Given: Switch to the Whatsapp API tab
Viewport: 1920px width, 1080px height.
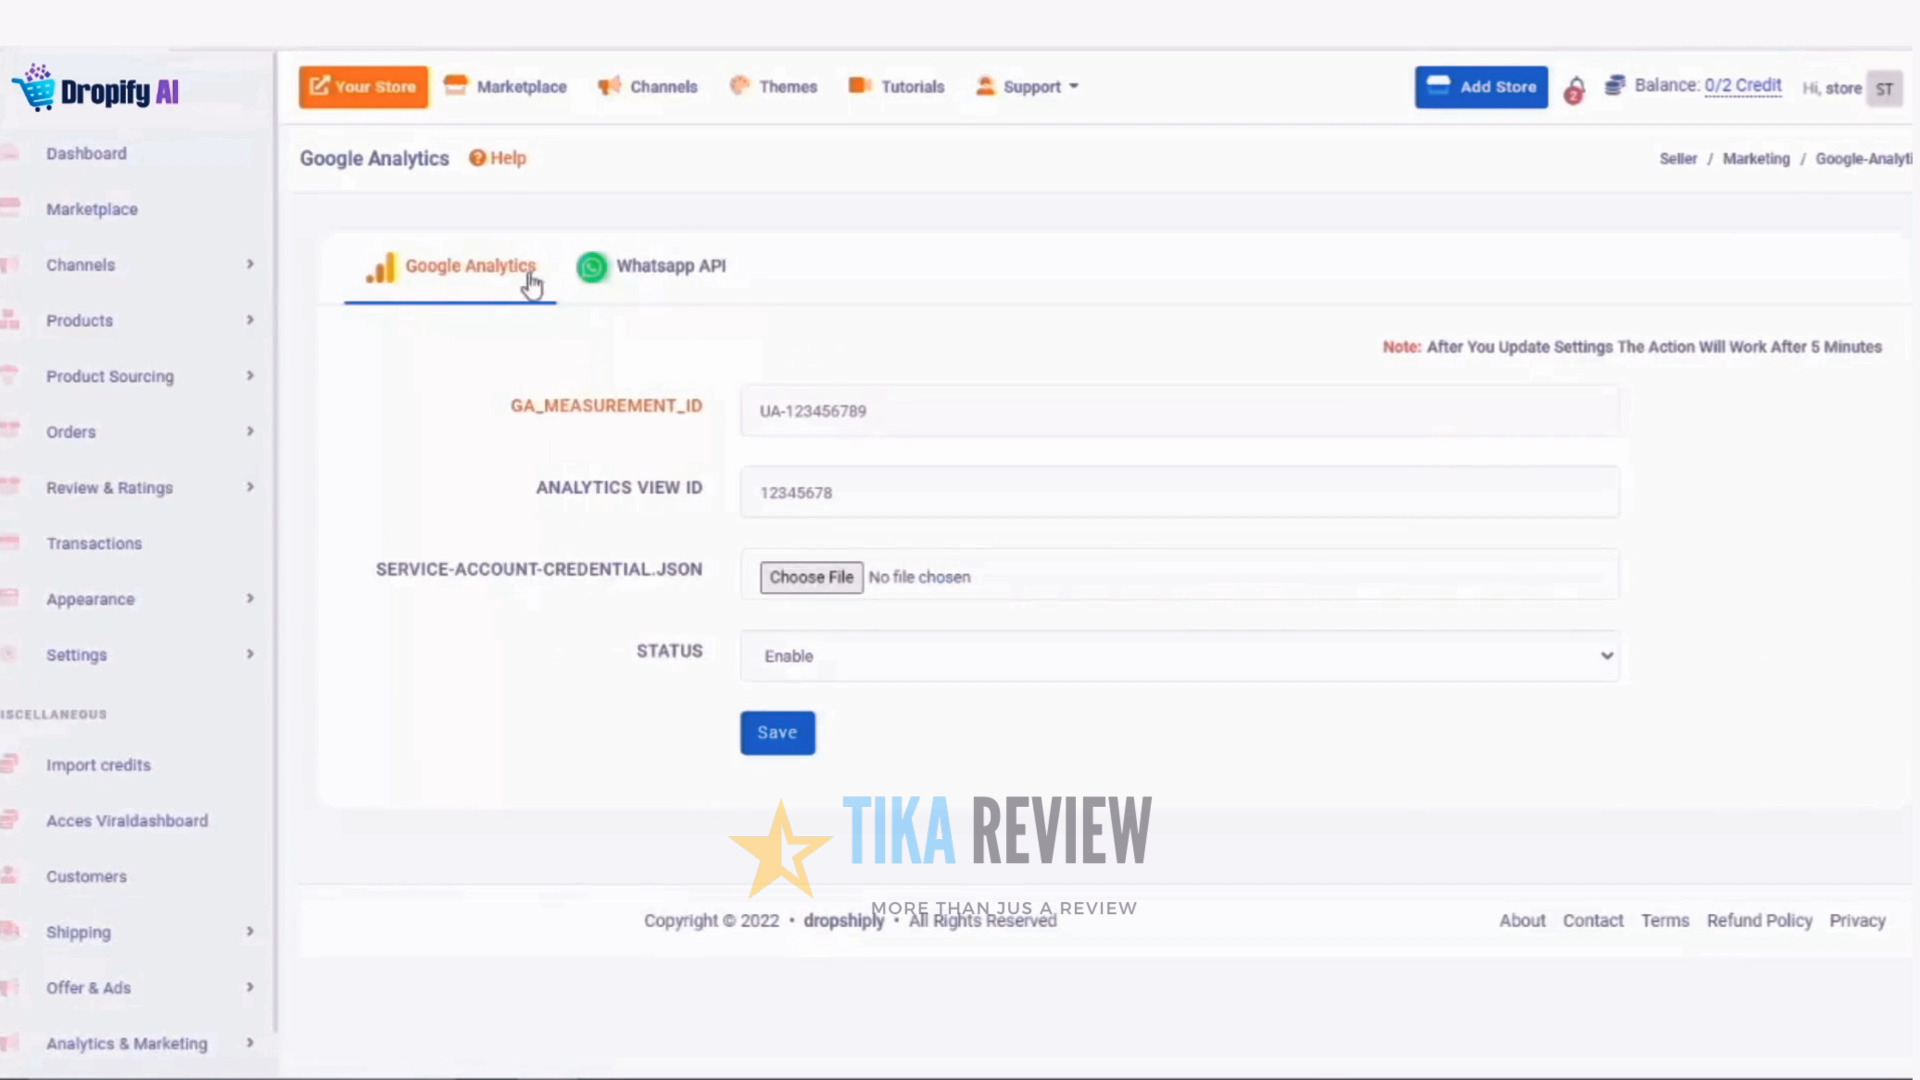Looking at the screenshot, I should [x=670, y=266].
